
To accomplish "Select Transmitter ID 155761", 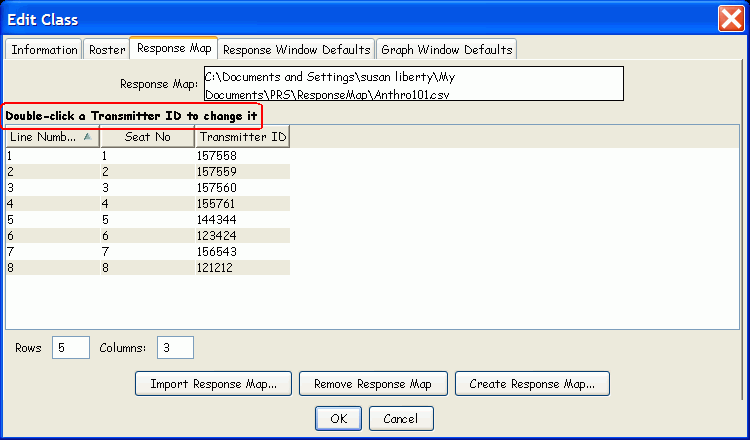I will [243, 204].
